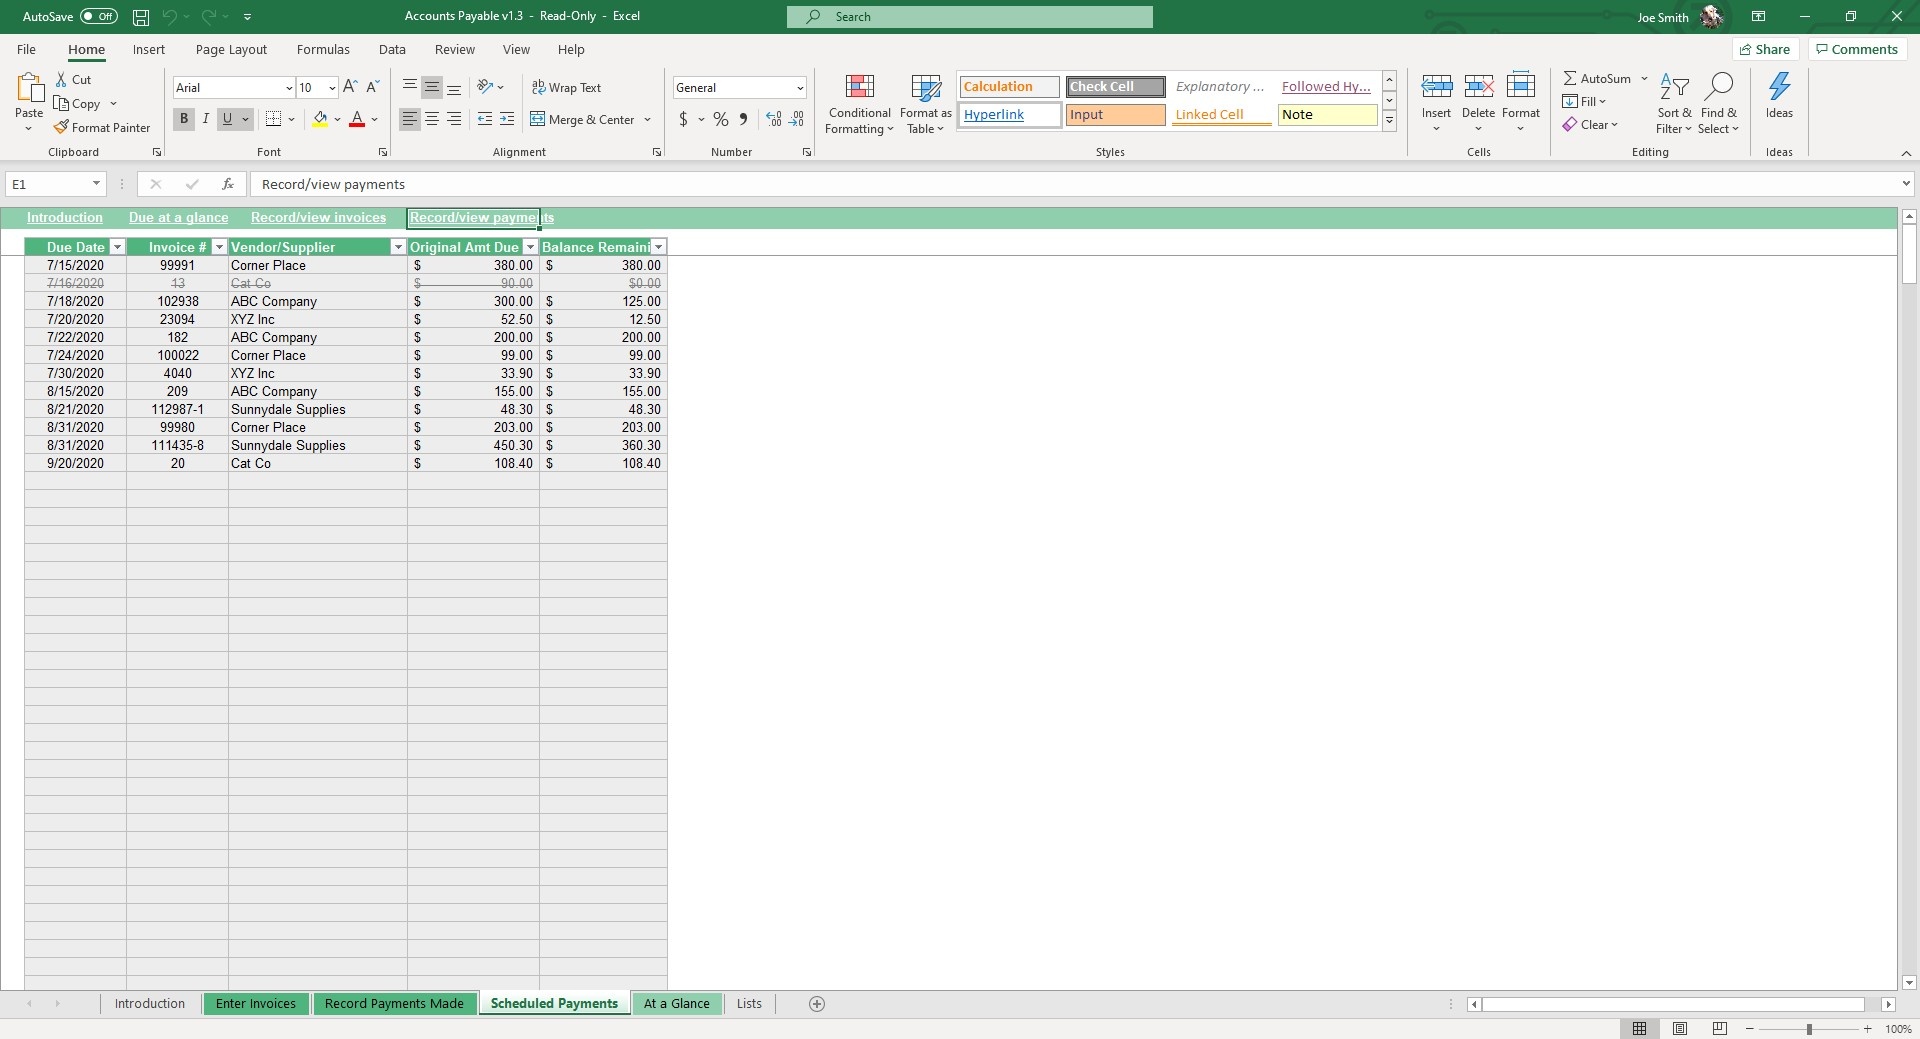
Task: Increase font size with larger A icon
Action: (350, 87)
